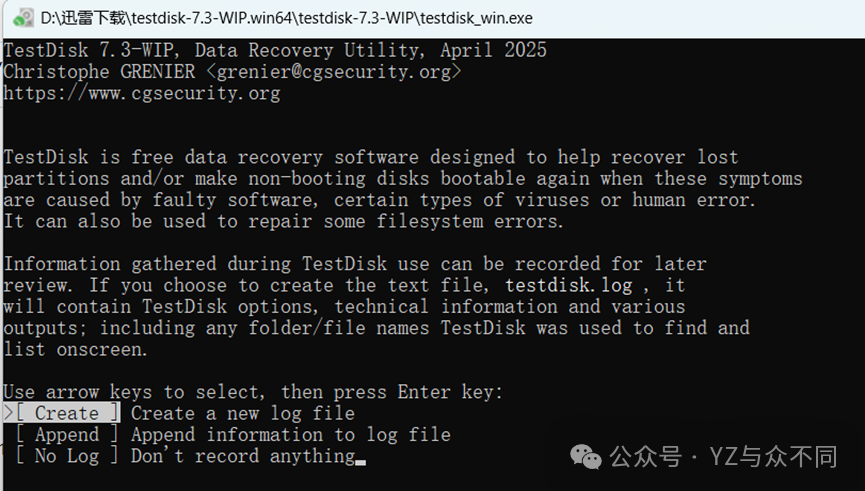
Task: Click the WeChat logo in the watermark
Action: [x=585, y=455]
